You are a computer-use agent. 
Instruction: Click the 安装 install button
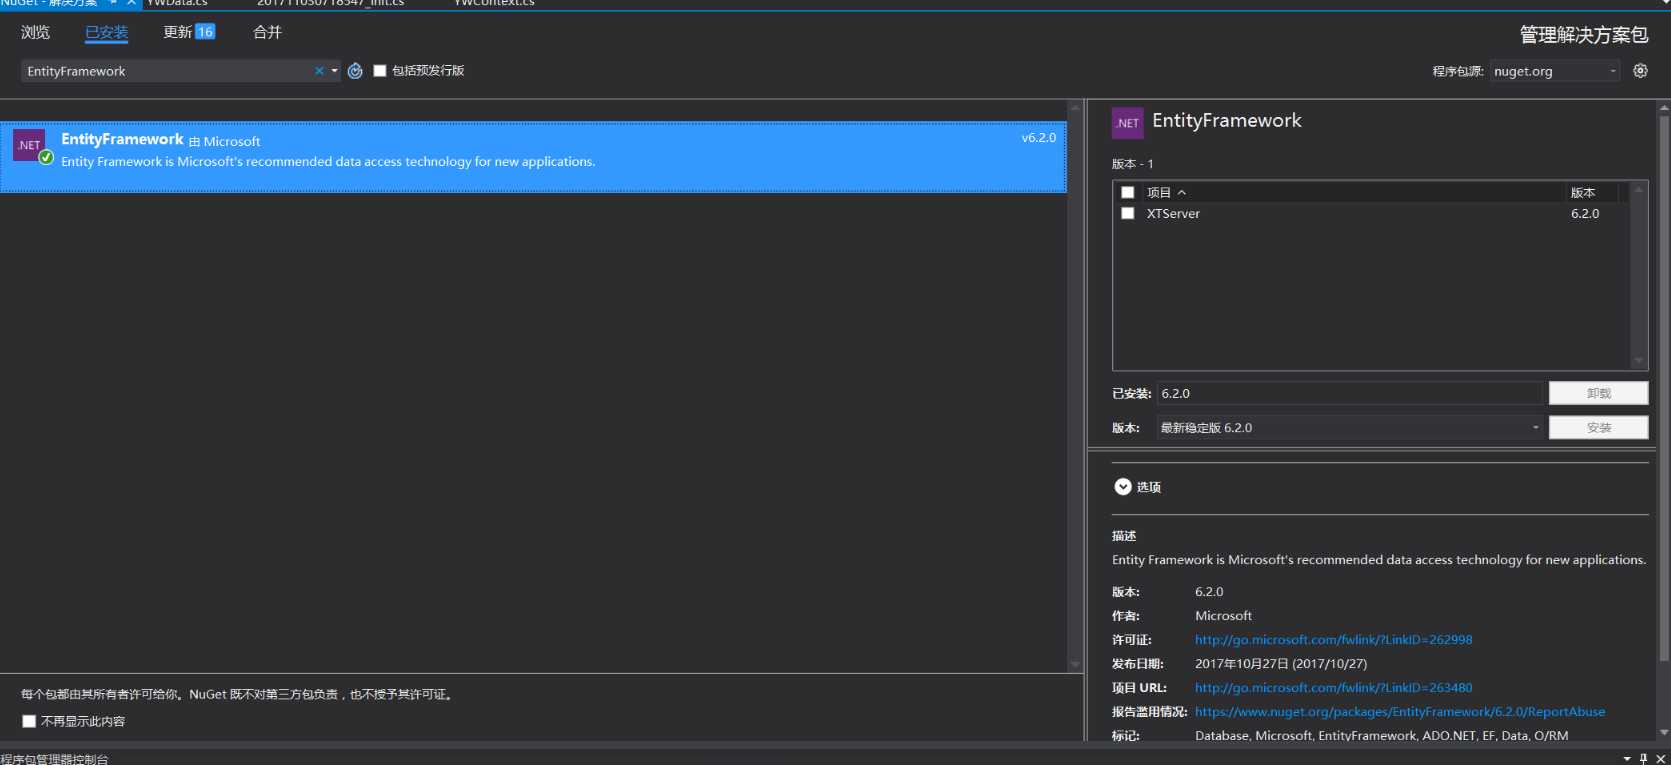(1598, 428)
